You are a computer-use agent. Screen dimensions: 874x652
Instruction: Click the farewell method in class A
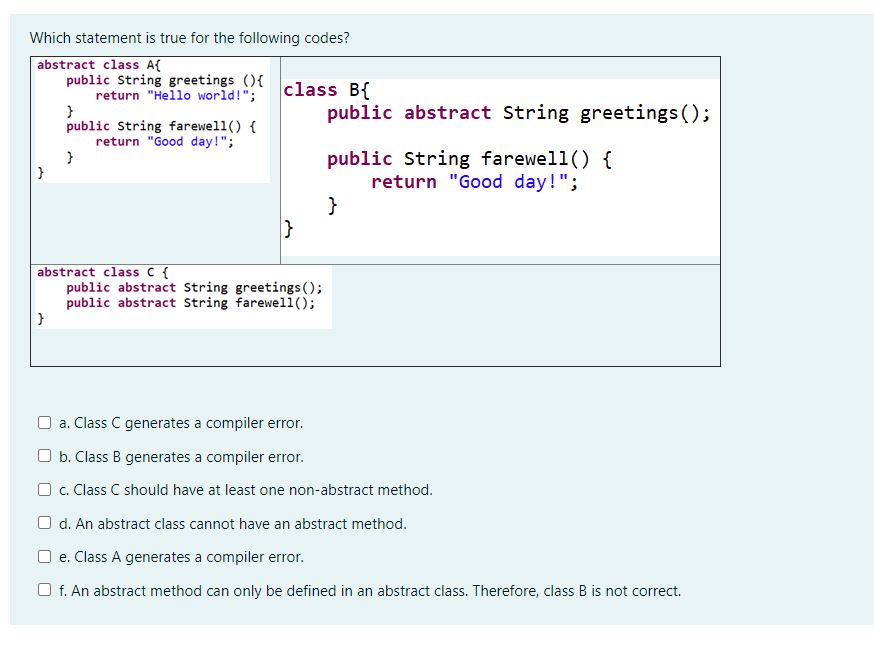160,125
